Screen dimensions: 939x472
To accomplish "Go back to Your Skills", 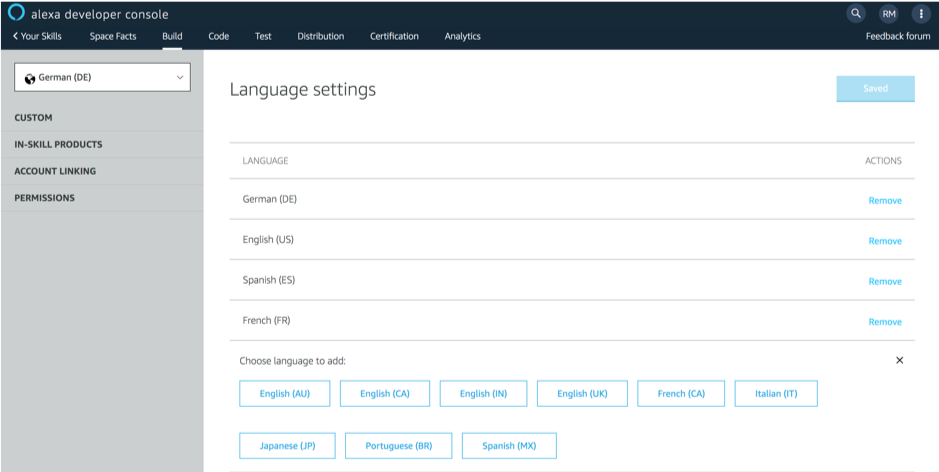I will click(37, 36).
